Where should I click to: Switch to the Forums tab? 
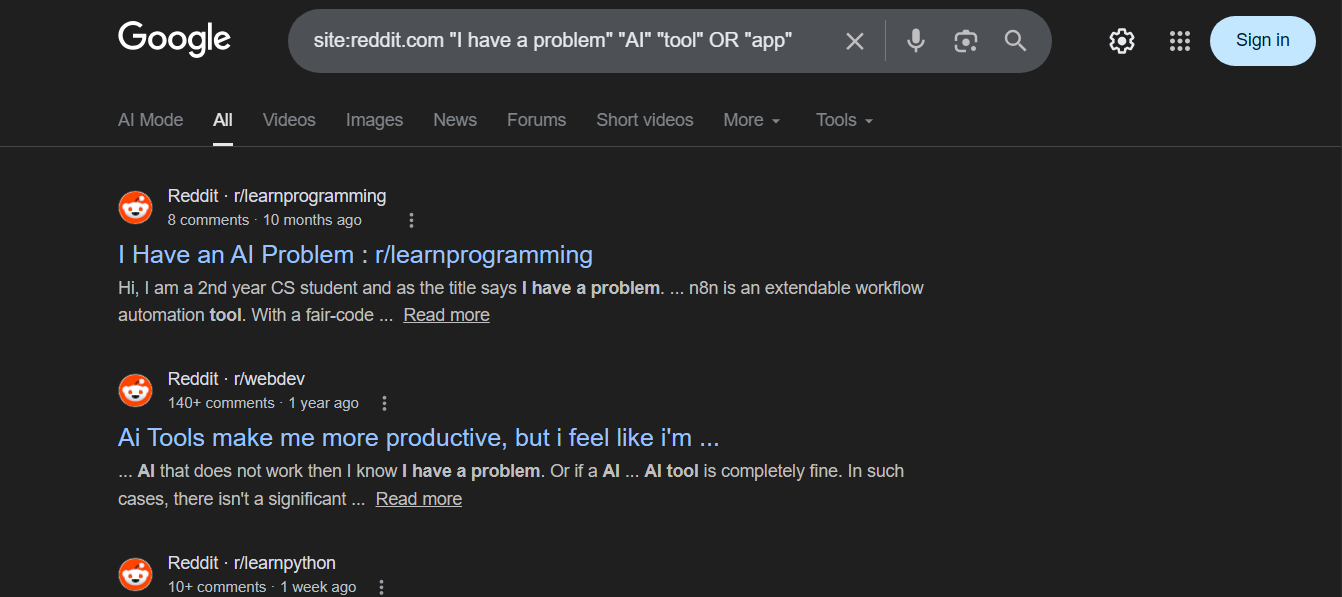[x=536, y=120]
